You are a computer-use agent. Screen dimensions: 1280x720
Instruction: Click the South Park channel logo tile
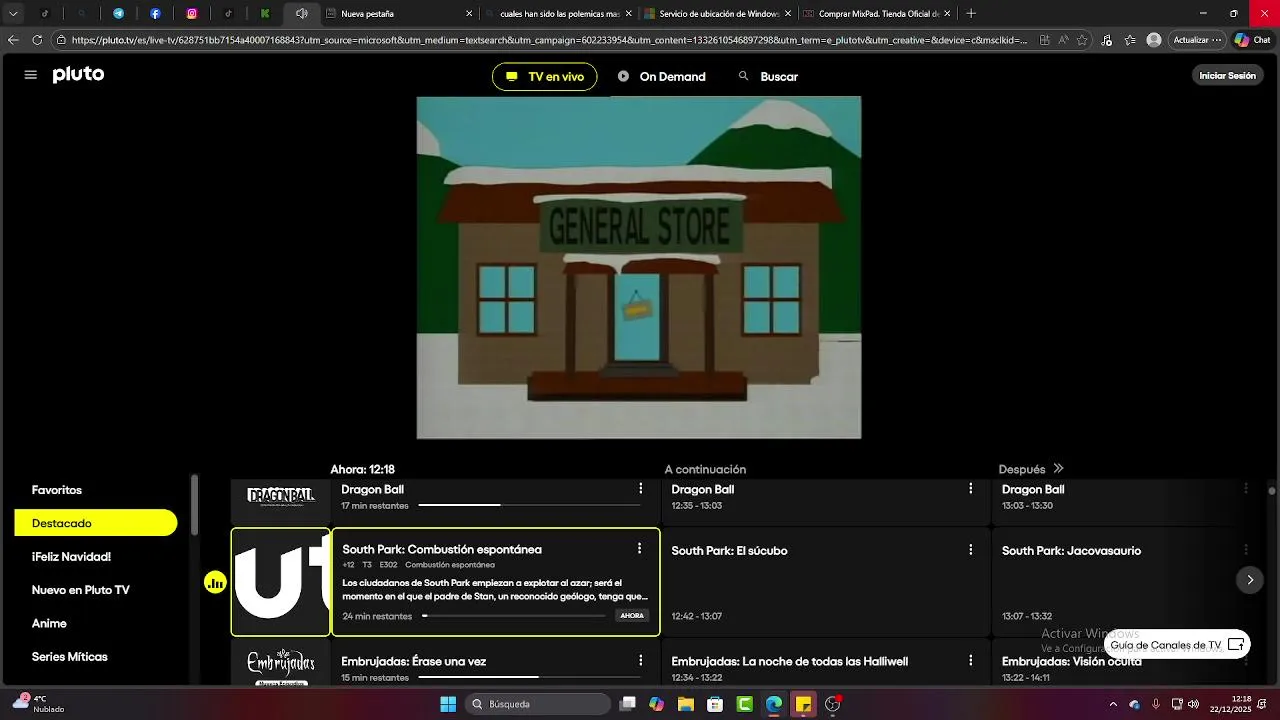pyautogui.click(x=281, y=582)
